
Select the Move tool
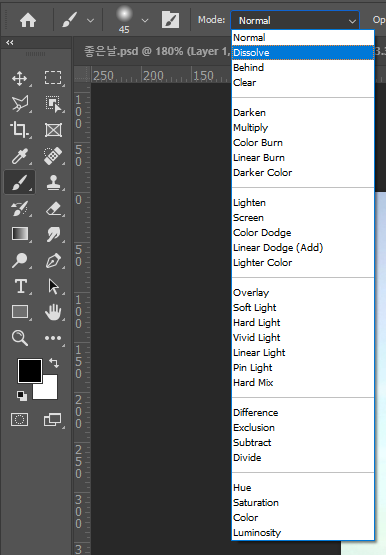pyautogui.click(x=19, y=78)
